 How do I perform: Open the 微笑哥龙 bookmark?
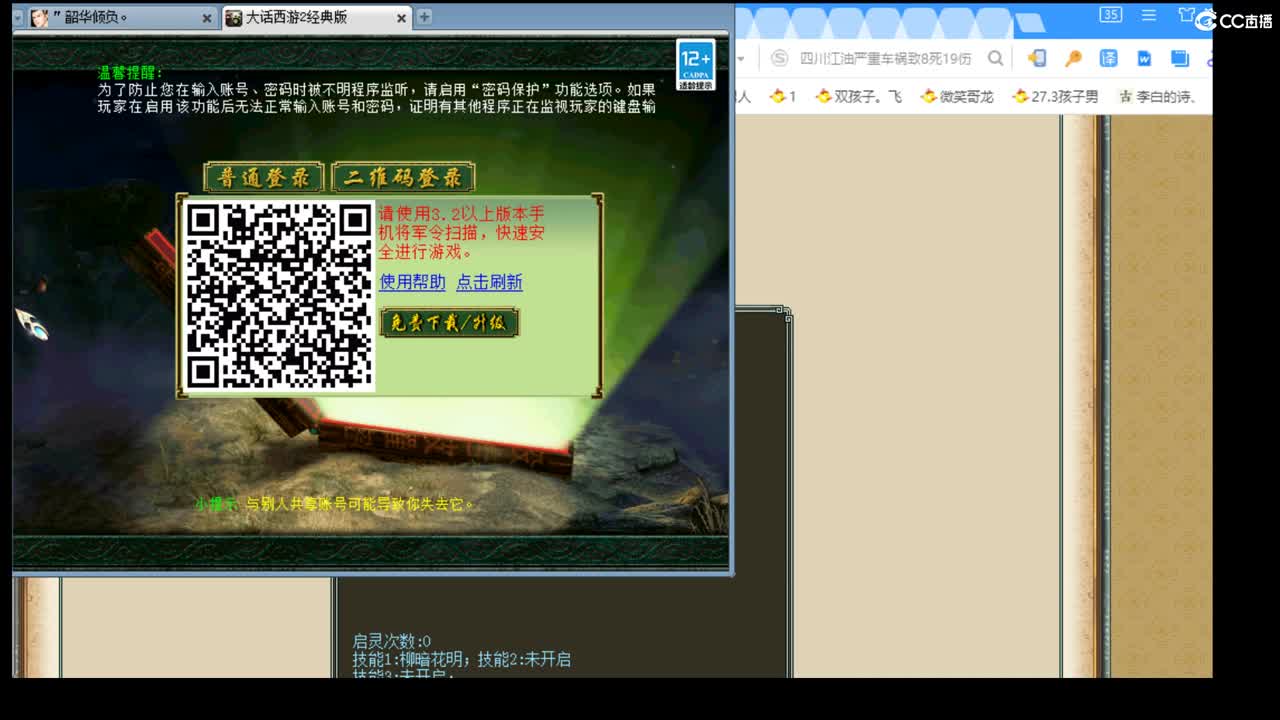click(x=957, y=97)
